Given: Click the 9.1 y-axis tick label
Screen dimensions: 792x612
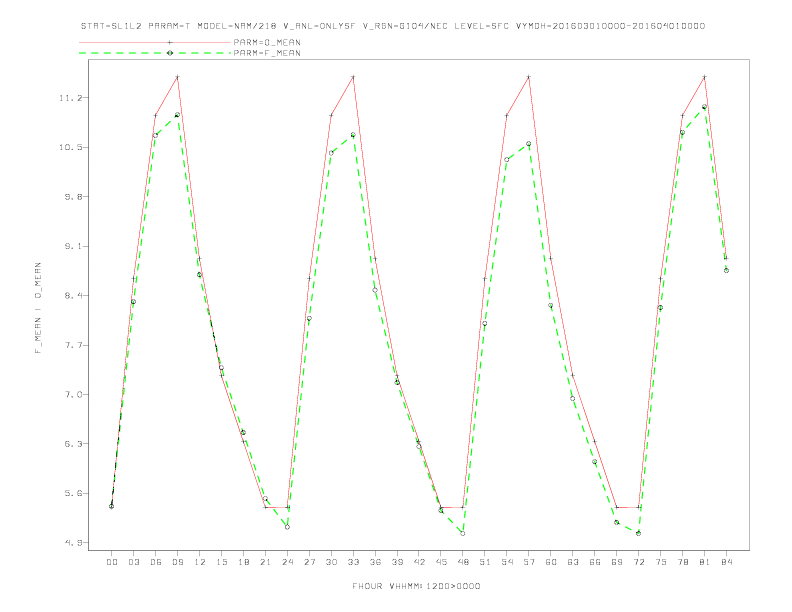Looking at the screenshot, I should [74, 246].
